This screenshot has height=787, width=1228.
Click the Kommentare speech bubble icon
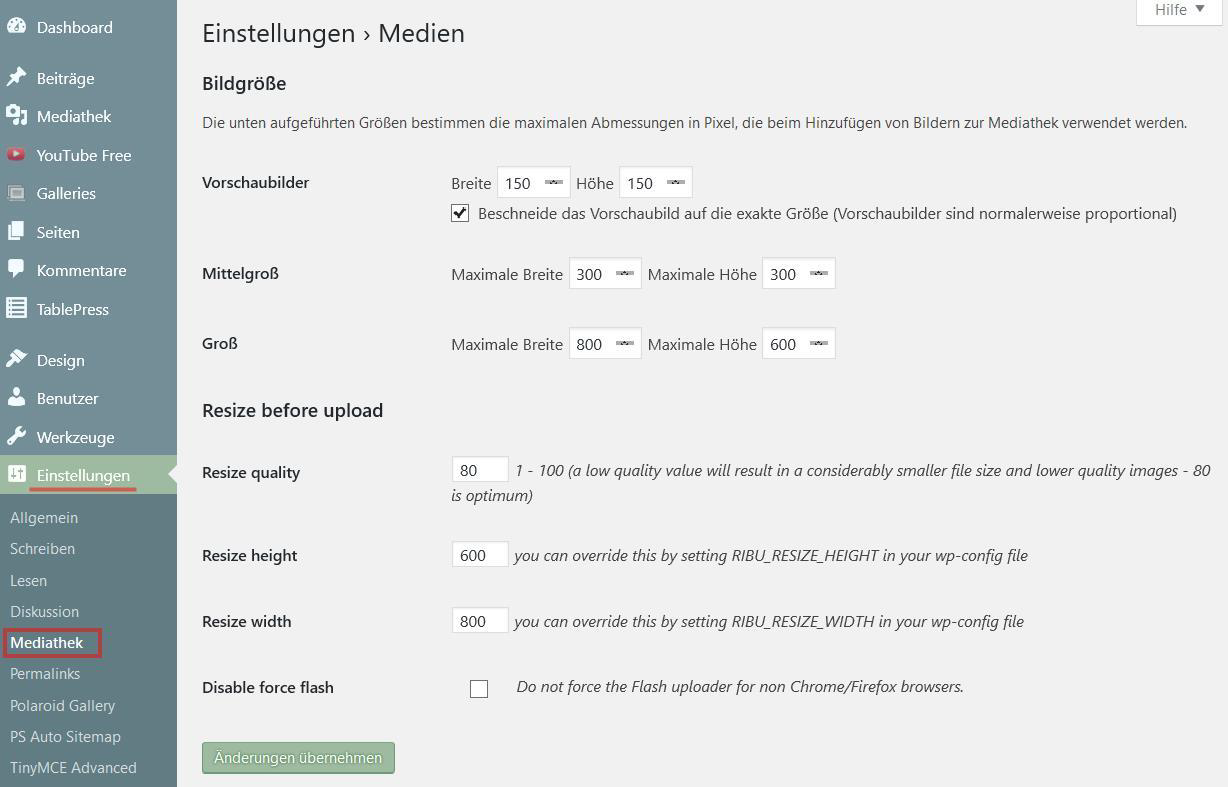pos(16,270)
